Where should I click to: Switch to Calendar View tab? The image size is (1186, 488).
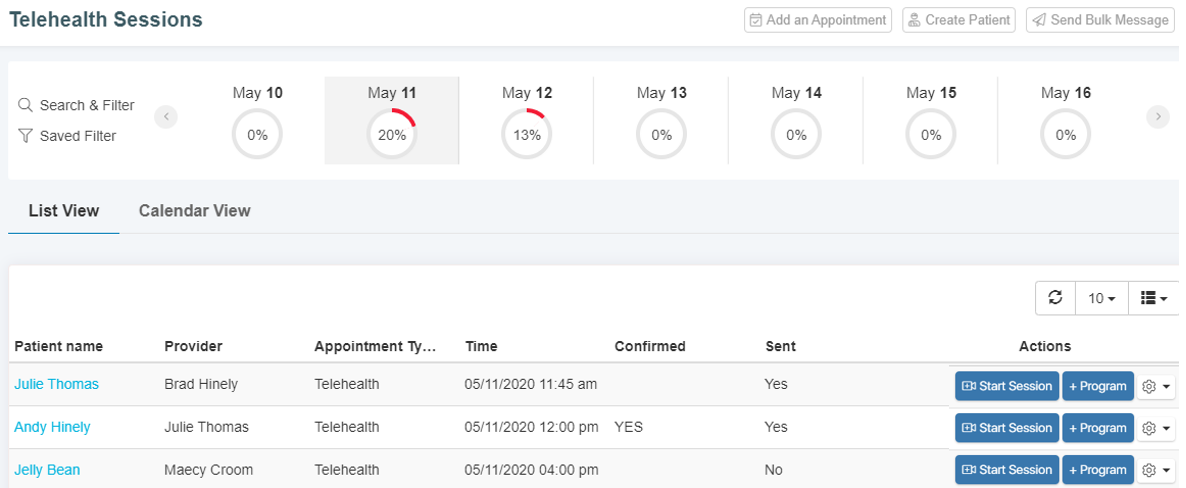pos(194,210)
